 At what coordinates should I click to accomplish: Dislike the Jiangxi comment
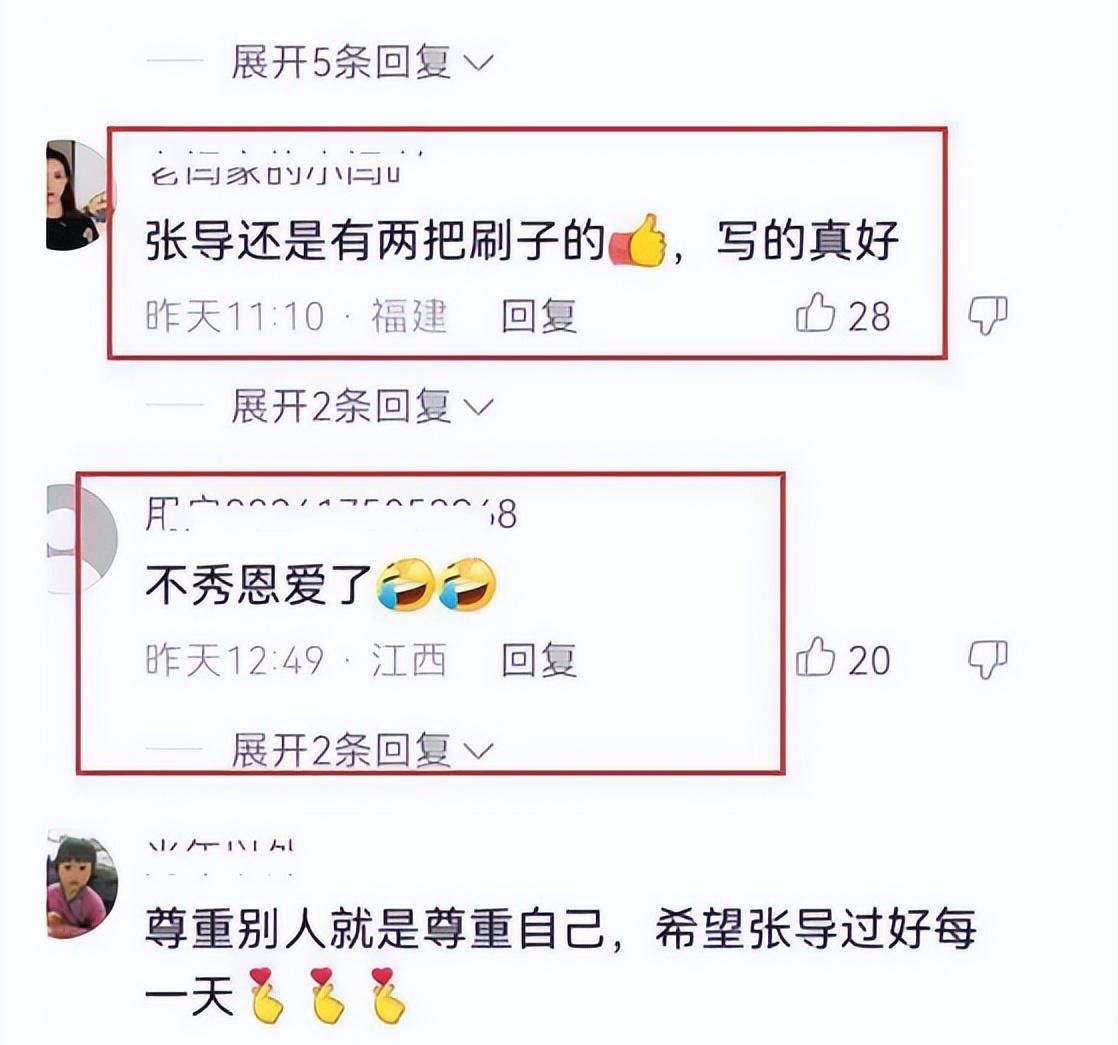pyautogui.click(x=988, y=659)
